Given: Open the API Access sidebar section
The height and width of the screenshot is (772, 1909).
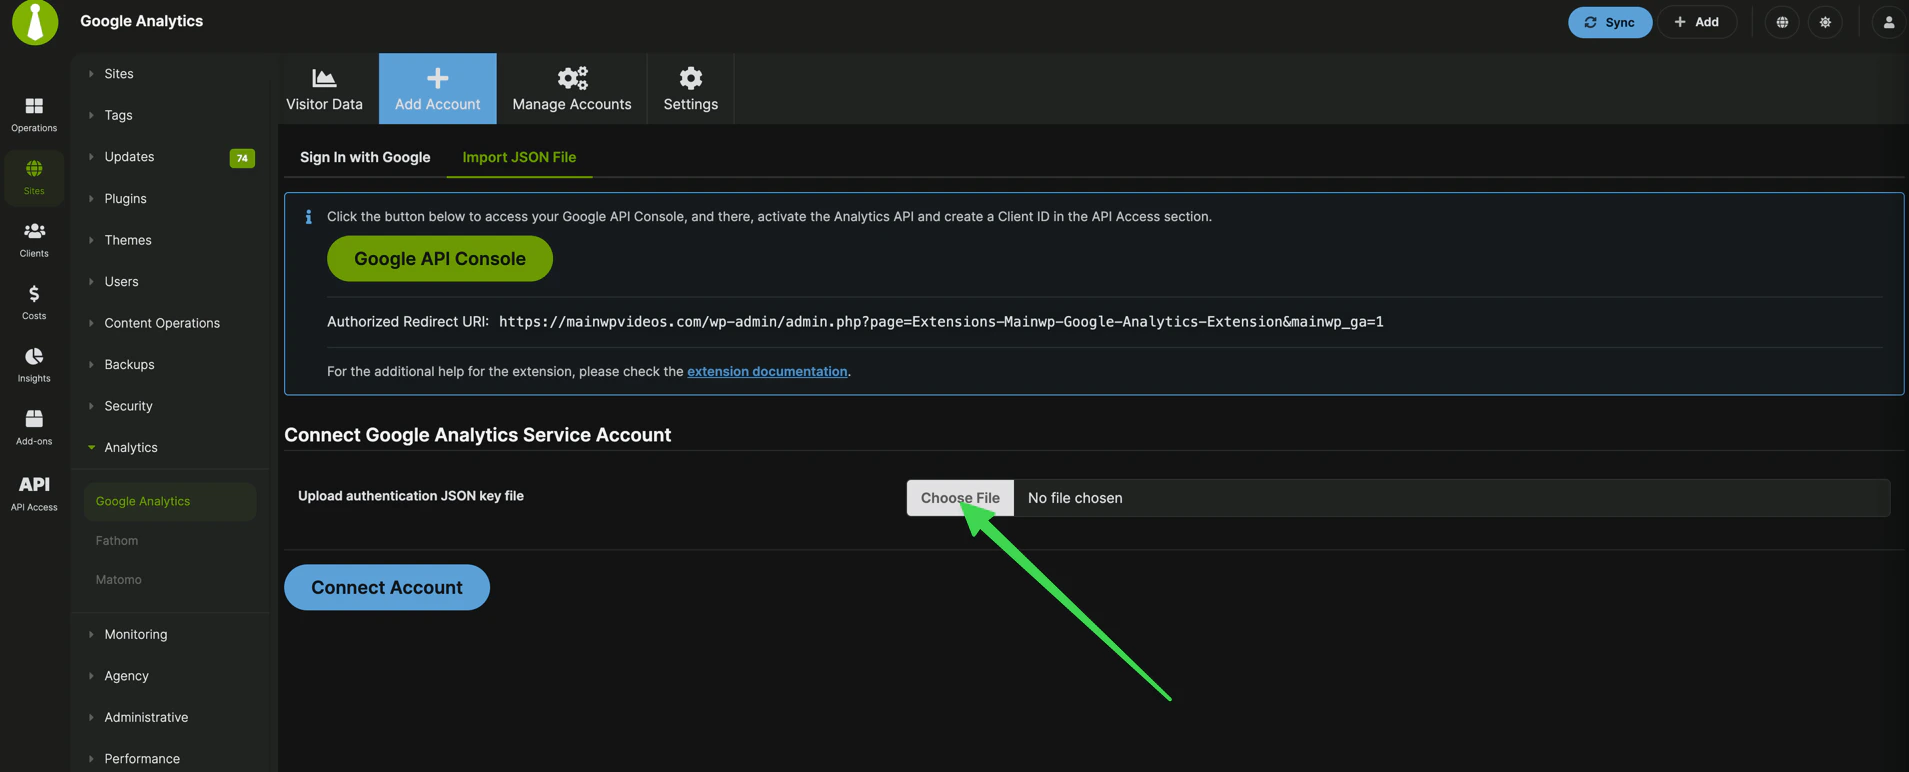Looking at the screenshot, I should (34, 493).
